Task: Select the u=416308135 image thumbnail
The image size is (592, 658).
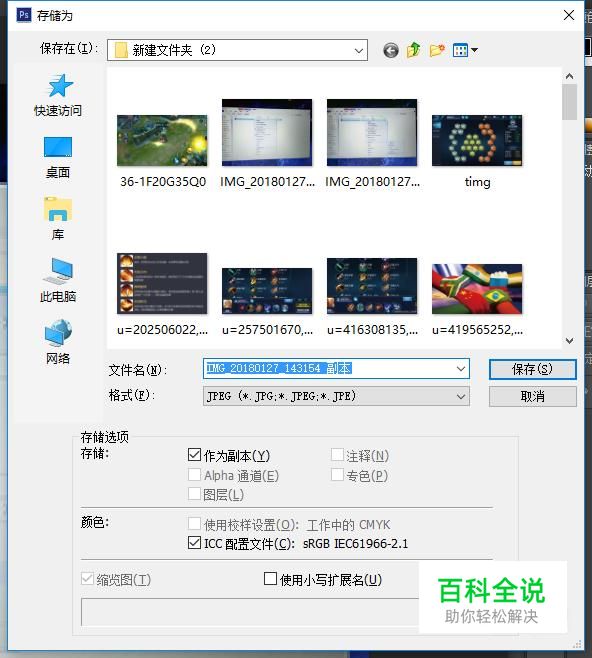Action: click(x=372, y=286)
